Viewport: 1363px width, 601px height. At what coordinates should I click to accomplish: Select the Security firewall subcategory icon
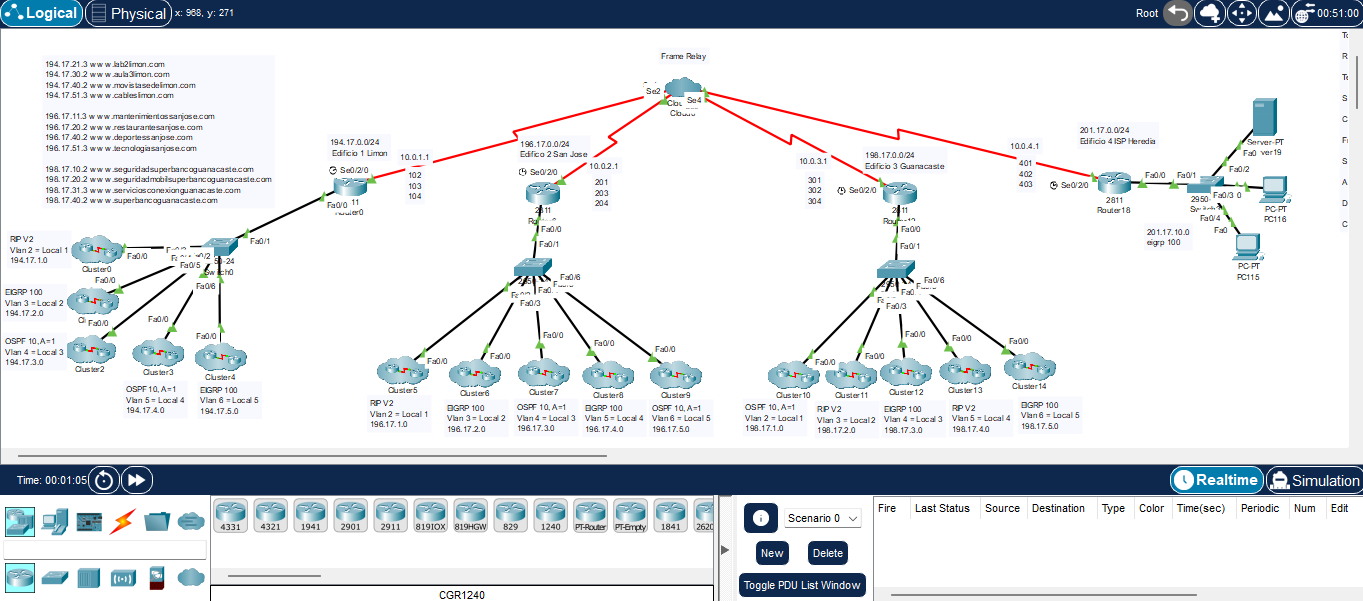[x=157, y=577]
